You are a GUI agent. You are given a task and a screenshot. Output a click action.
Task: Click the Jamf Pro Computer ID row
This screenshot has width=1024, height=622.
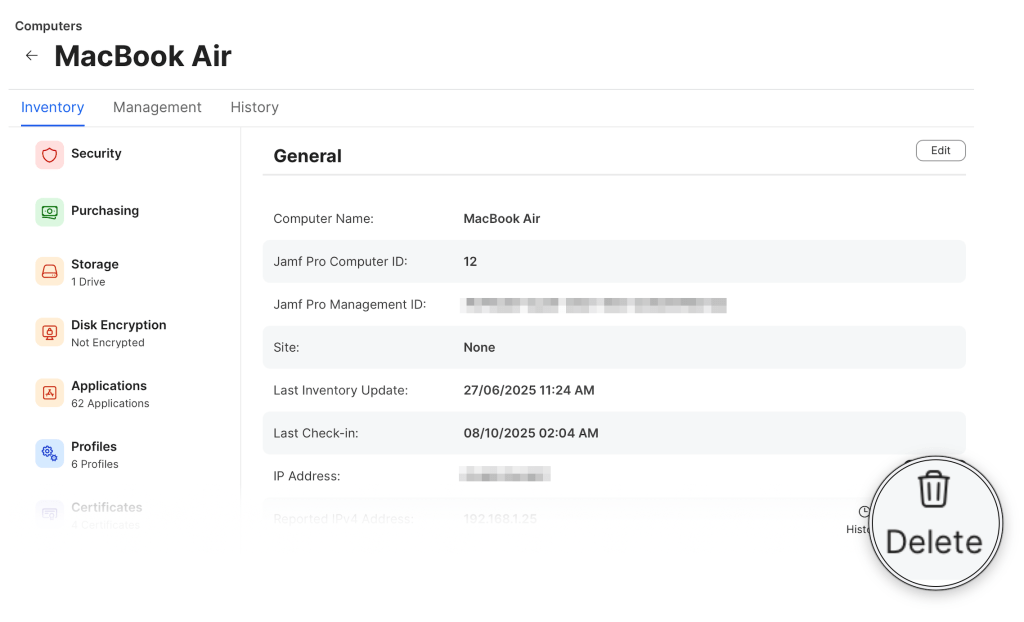click(614, 261)
